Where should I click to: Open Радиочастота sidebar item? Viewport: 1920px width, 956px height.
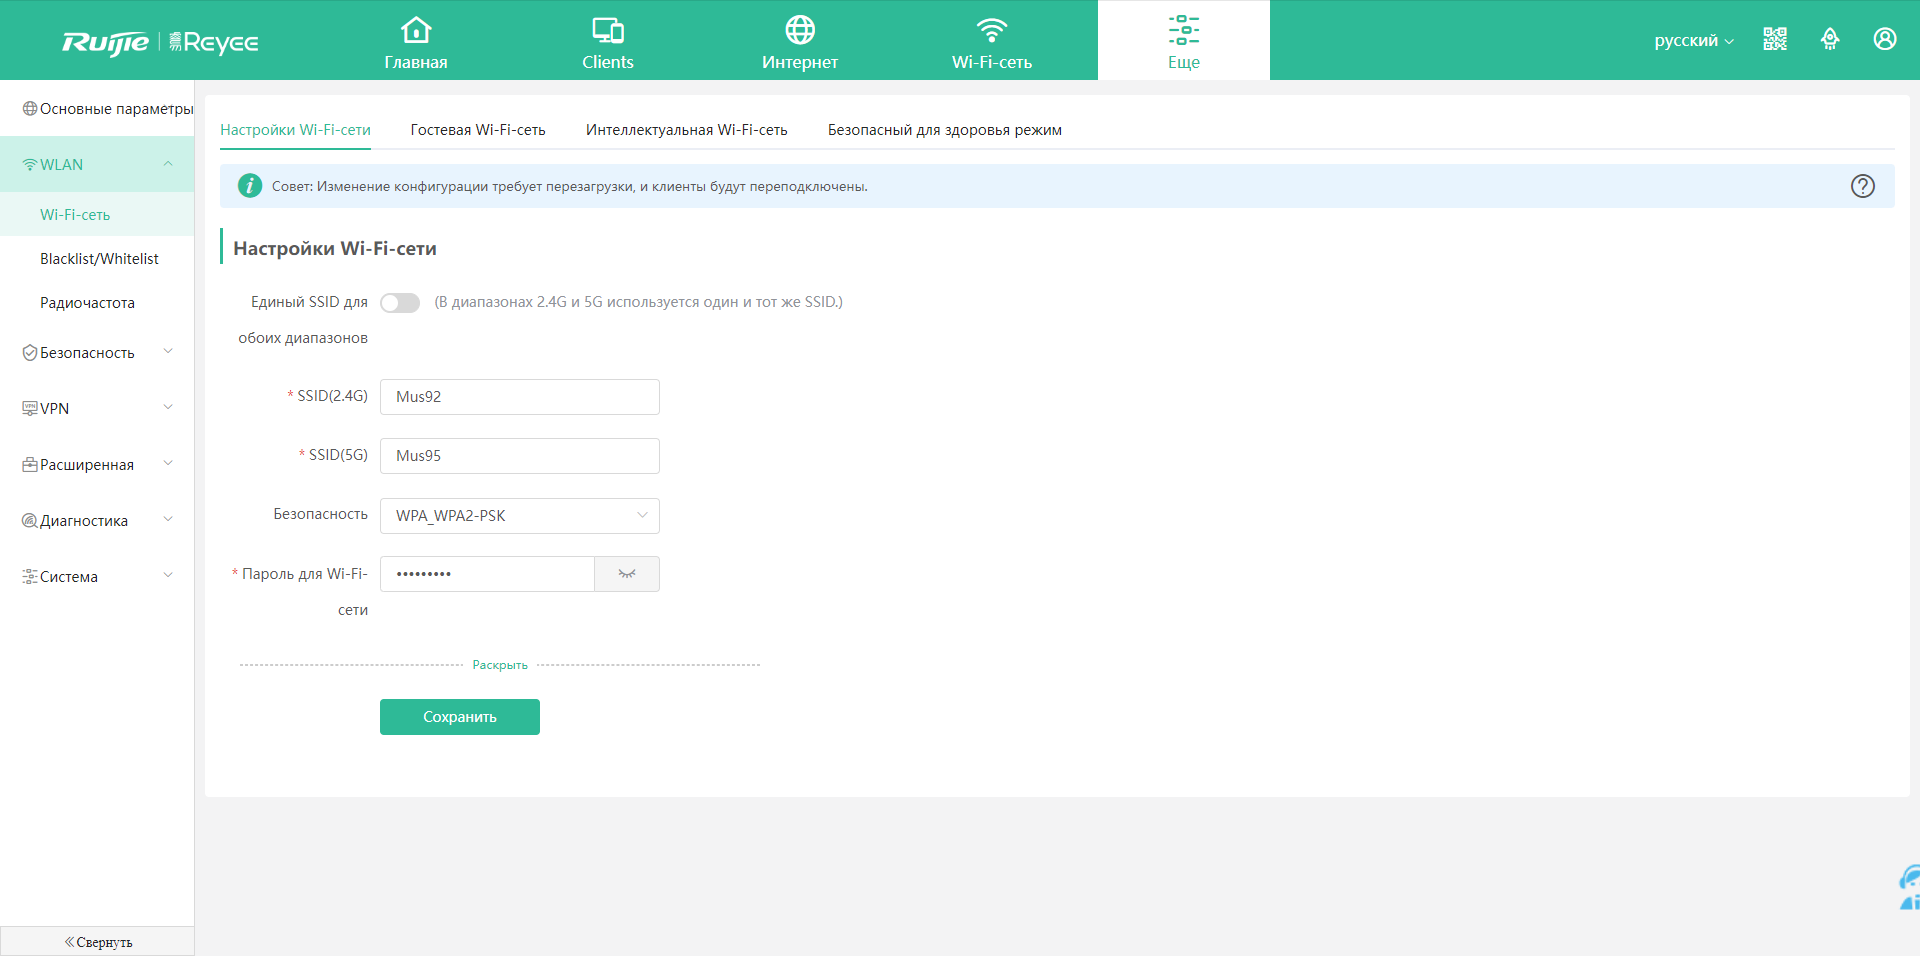point(97,302)
